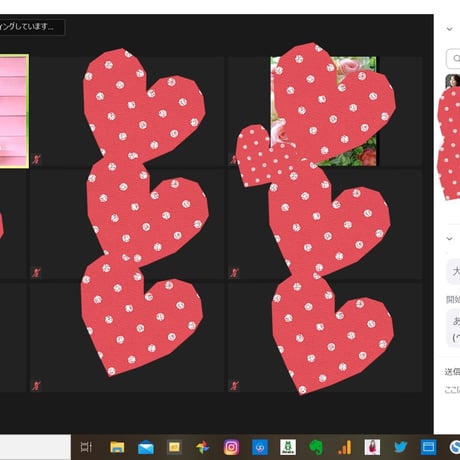Open Google Photos pinwheel icon
Viewport: 460px width, 460px height.
coord(202,448)
